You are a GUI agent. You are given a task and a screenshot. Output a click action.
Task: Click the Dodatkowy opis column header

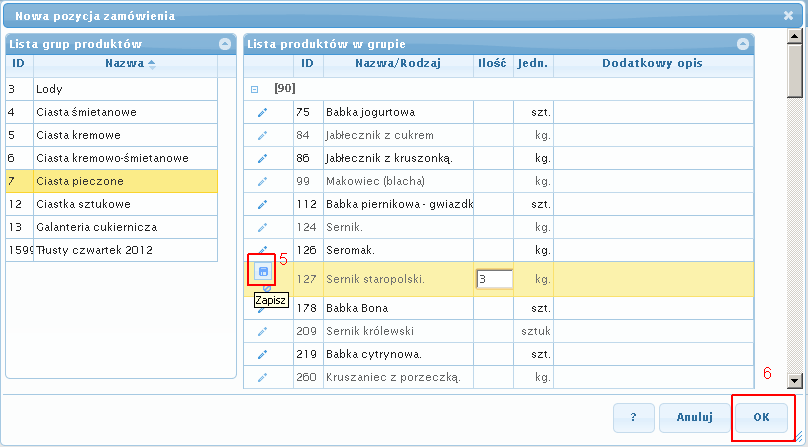[x=653, y=63]
